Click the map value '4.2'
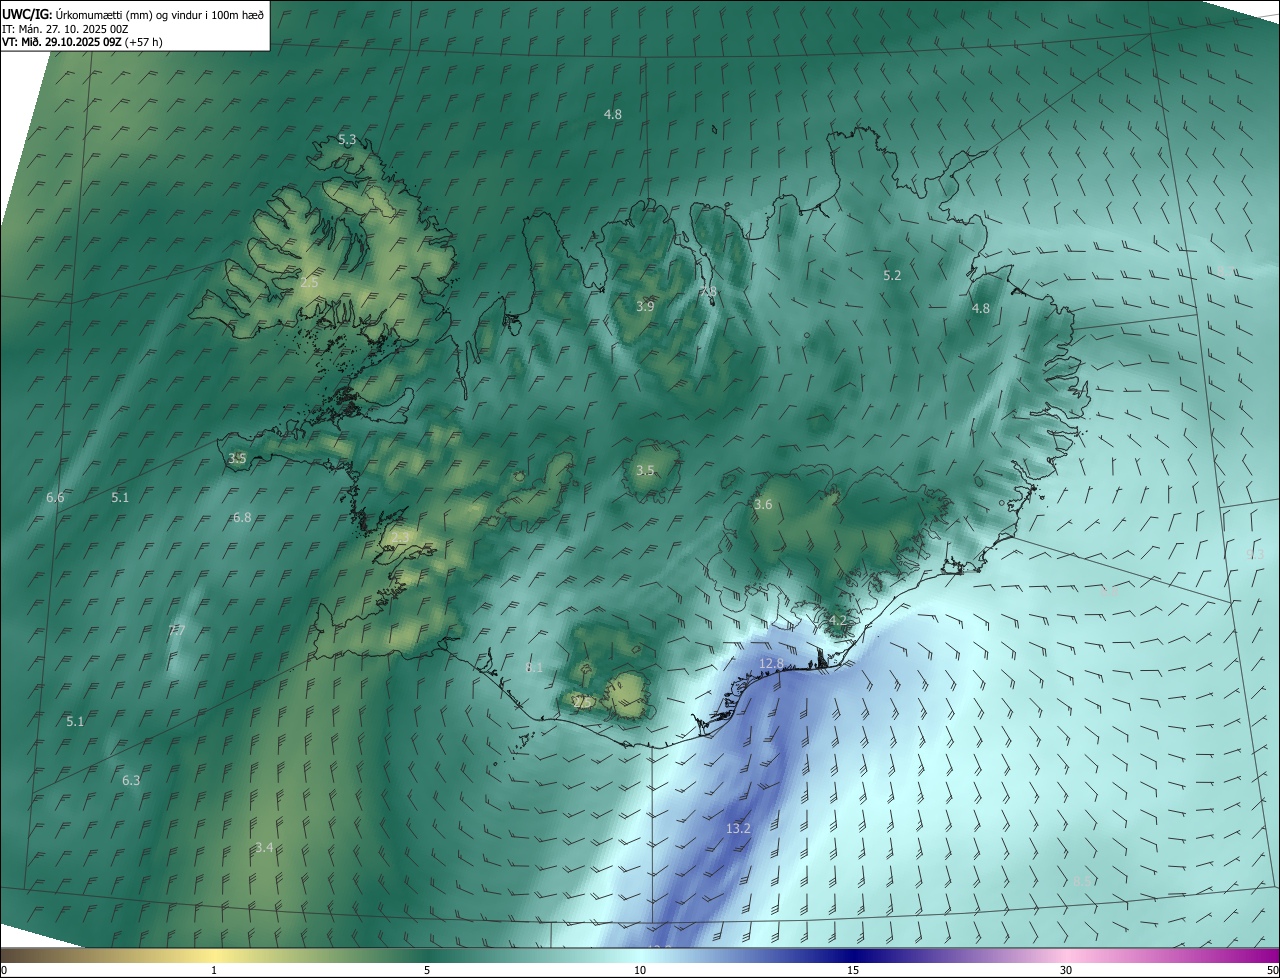The width and height of the screenshot is (1280, 978). pyautogui.click(x=837, y=621)
